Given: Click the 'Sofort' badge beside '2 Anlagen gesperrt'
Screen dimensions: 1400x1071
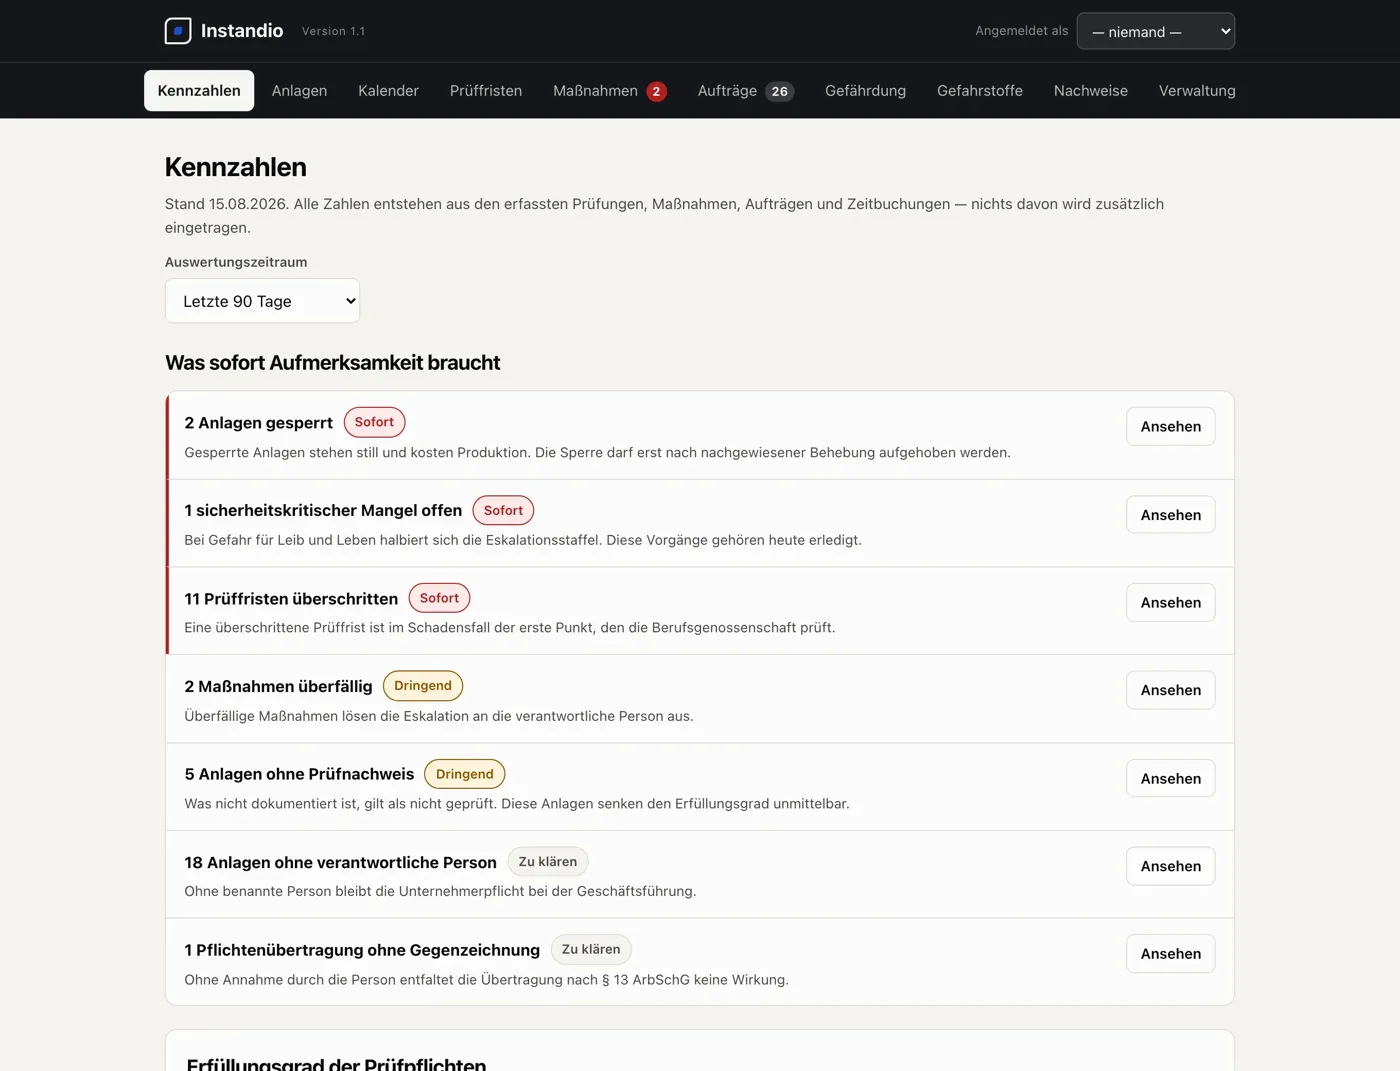Looking at the screenshot, I should coord(374,422).
